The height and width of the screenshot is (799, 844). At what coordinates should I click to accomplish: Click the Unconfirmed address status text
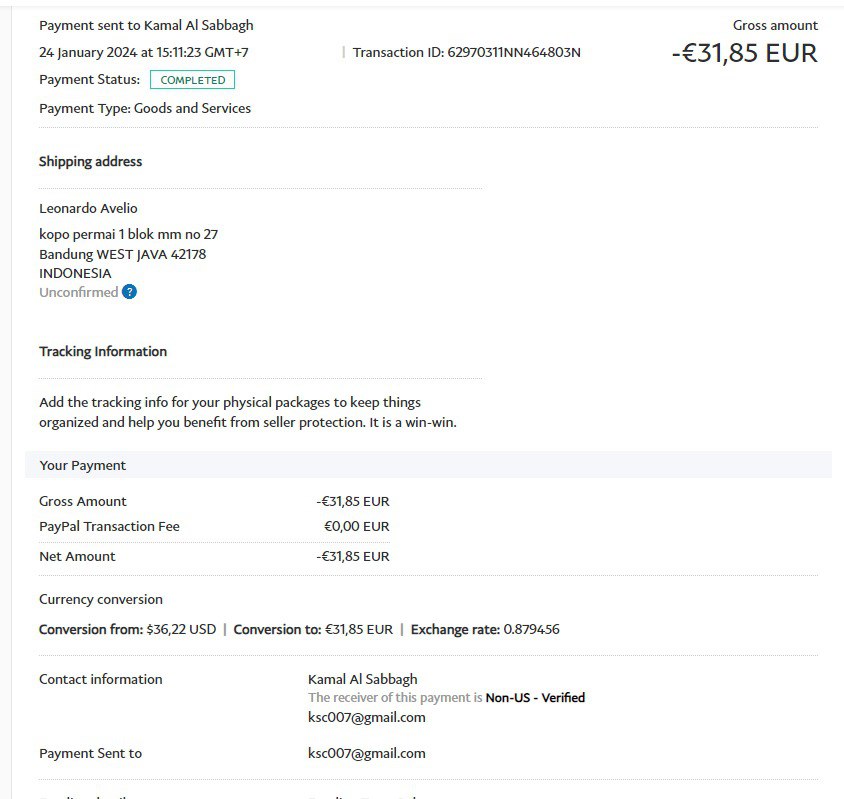[x=78, y=292]
